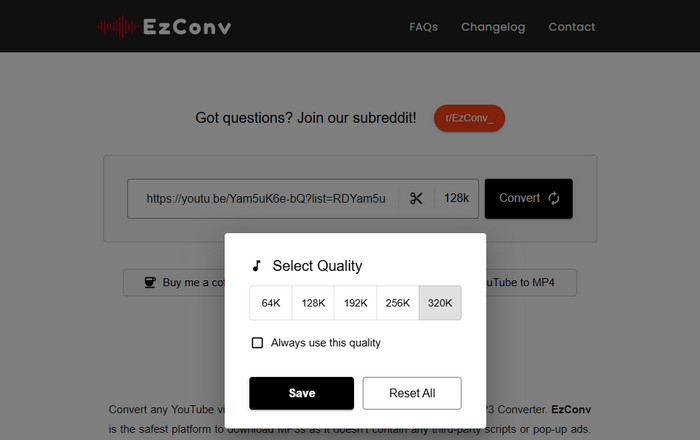Choose 192K audio quality
The height and width of the screenshot is (440, 700).
[x=356, y=303]
